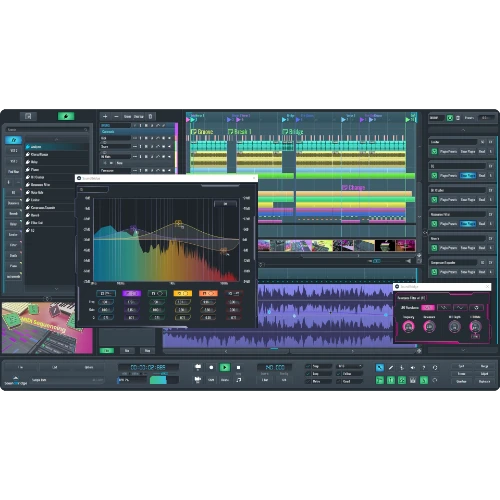
Task: Open the third menu in bottom-left menu bar
Action: pos(89,367)
